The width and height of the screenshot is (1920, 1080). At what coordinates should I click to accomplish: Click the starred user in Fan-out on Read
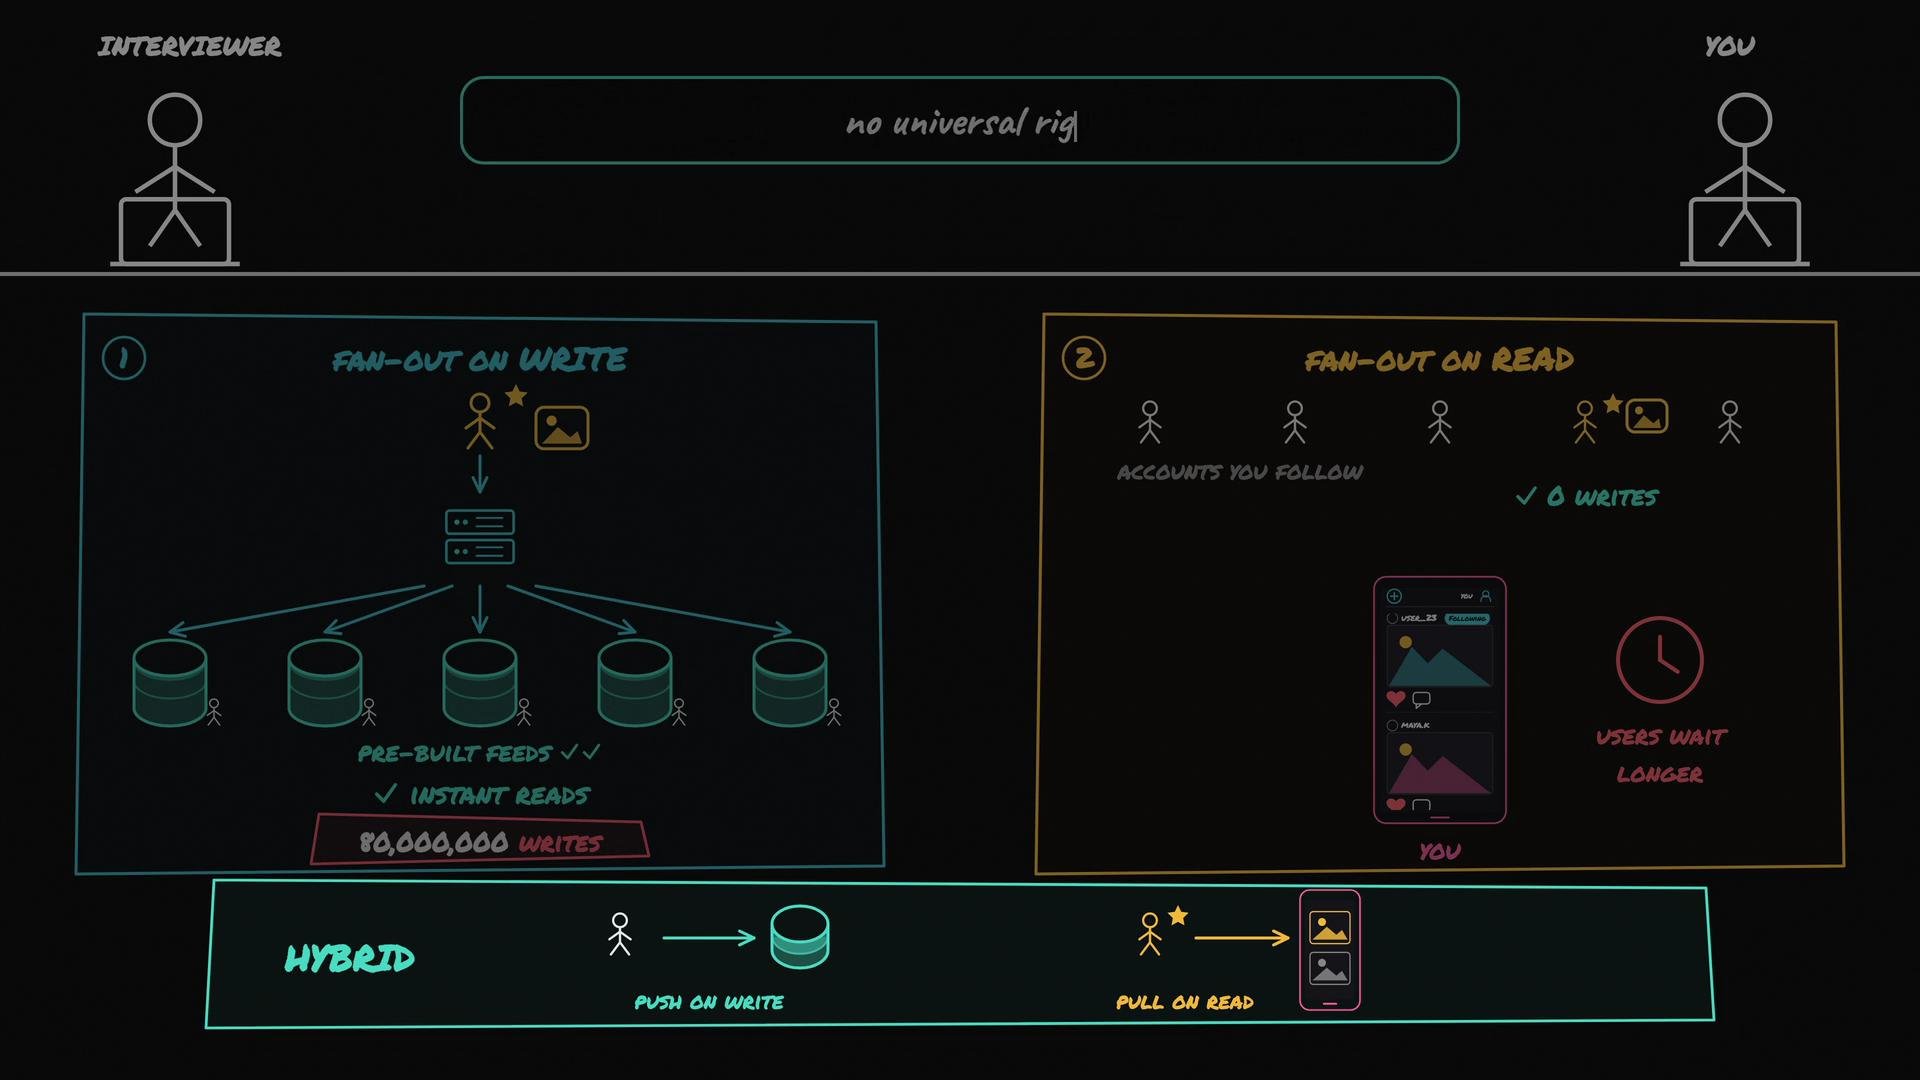[1585, 422]
